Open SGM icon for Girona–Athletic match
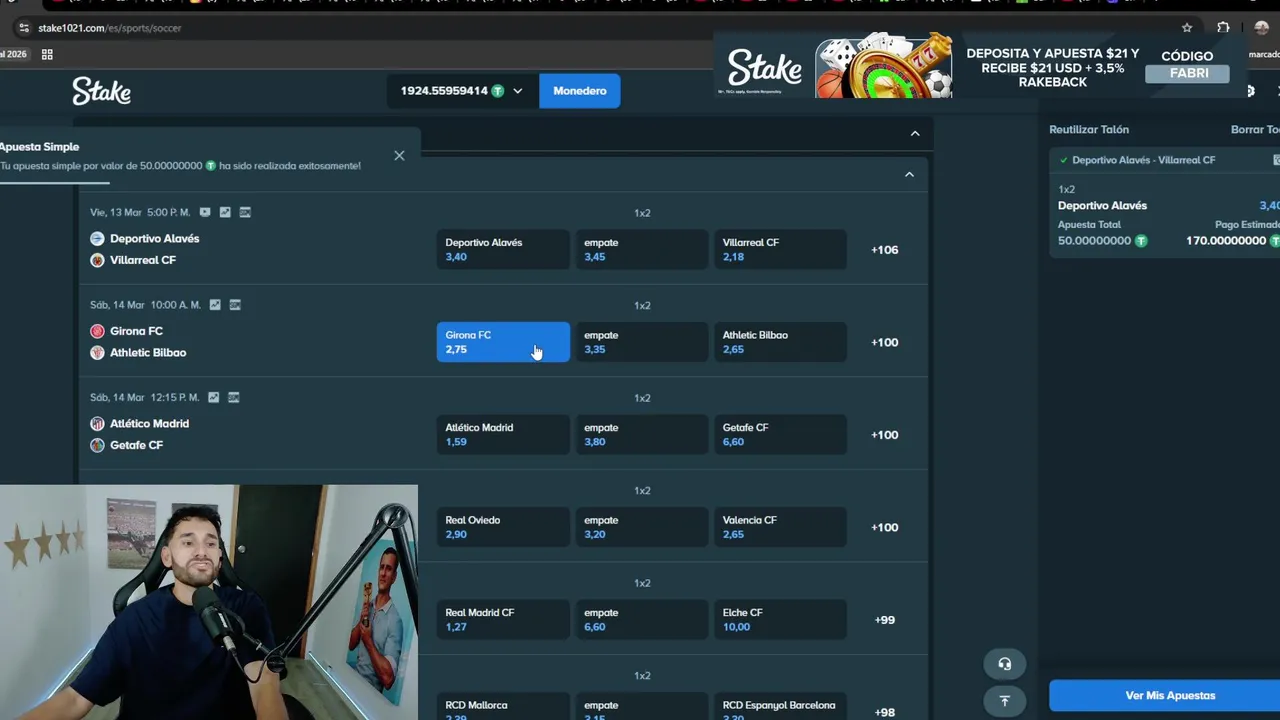Image resolution: width=1280 pixels, height=720 pixels. [235, 305]
